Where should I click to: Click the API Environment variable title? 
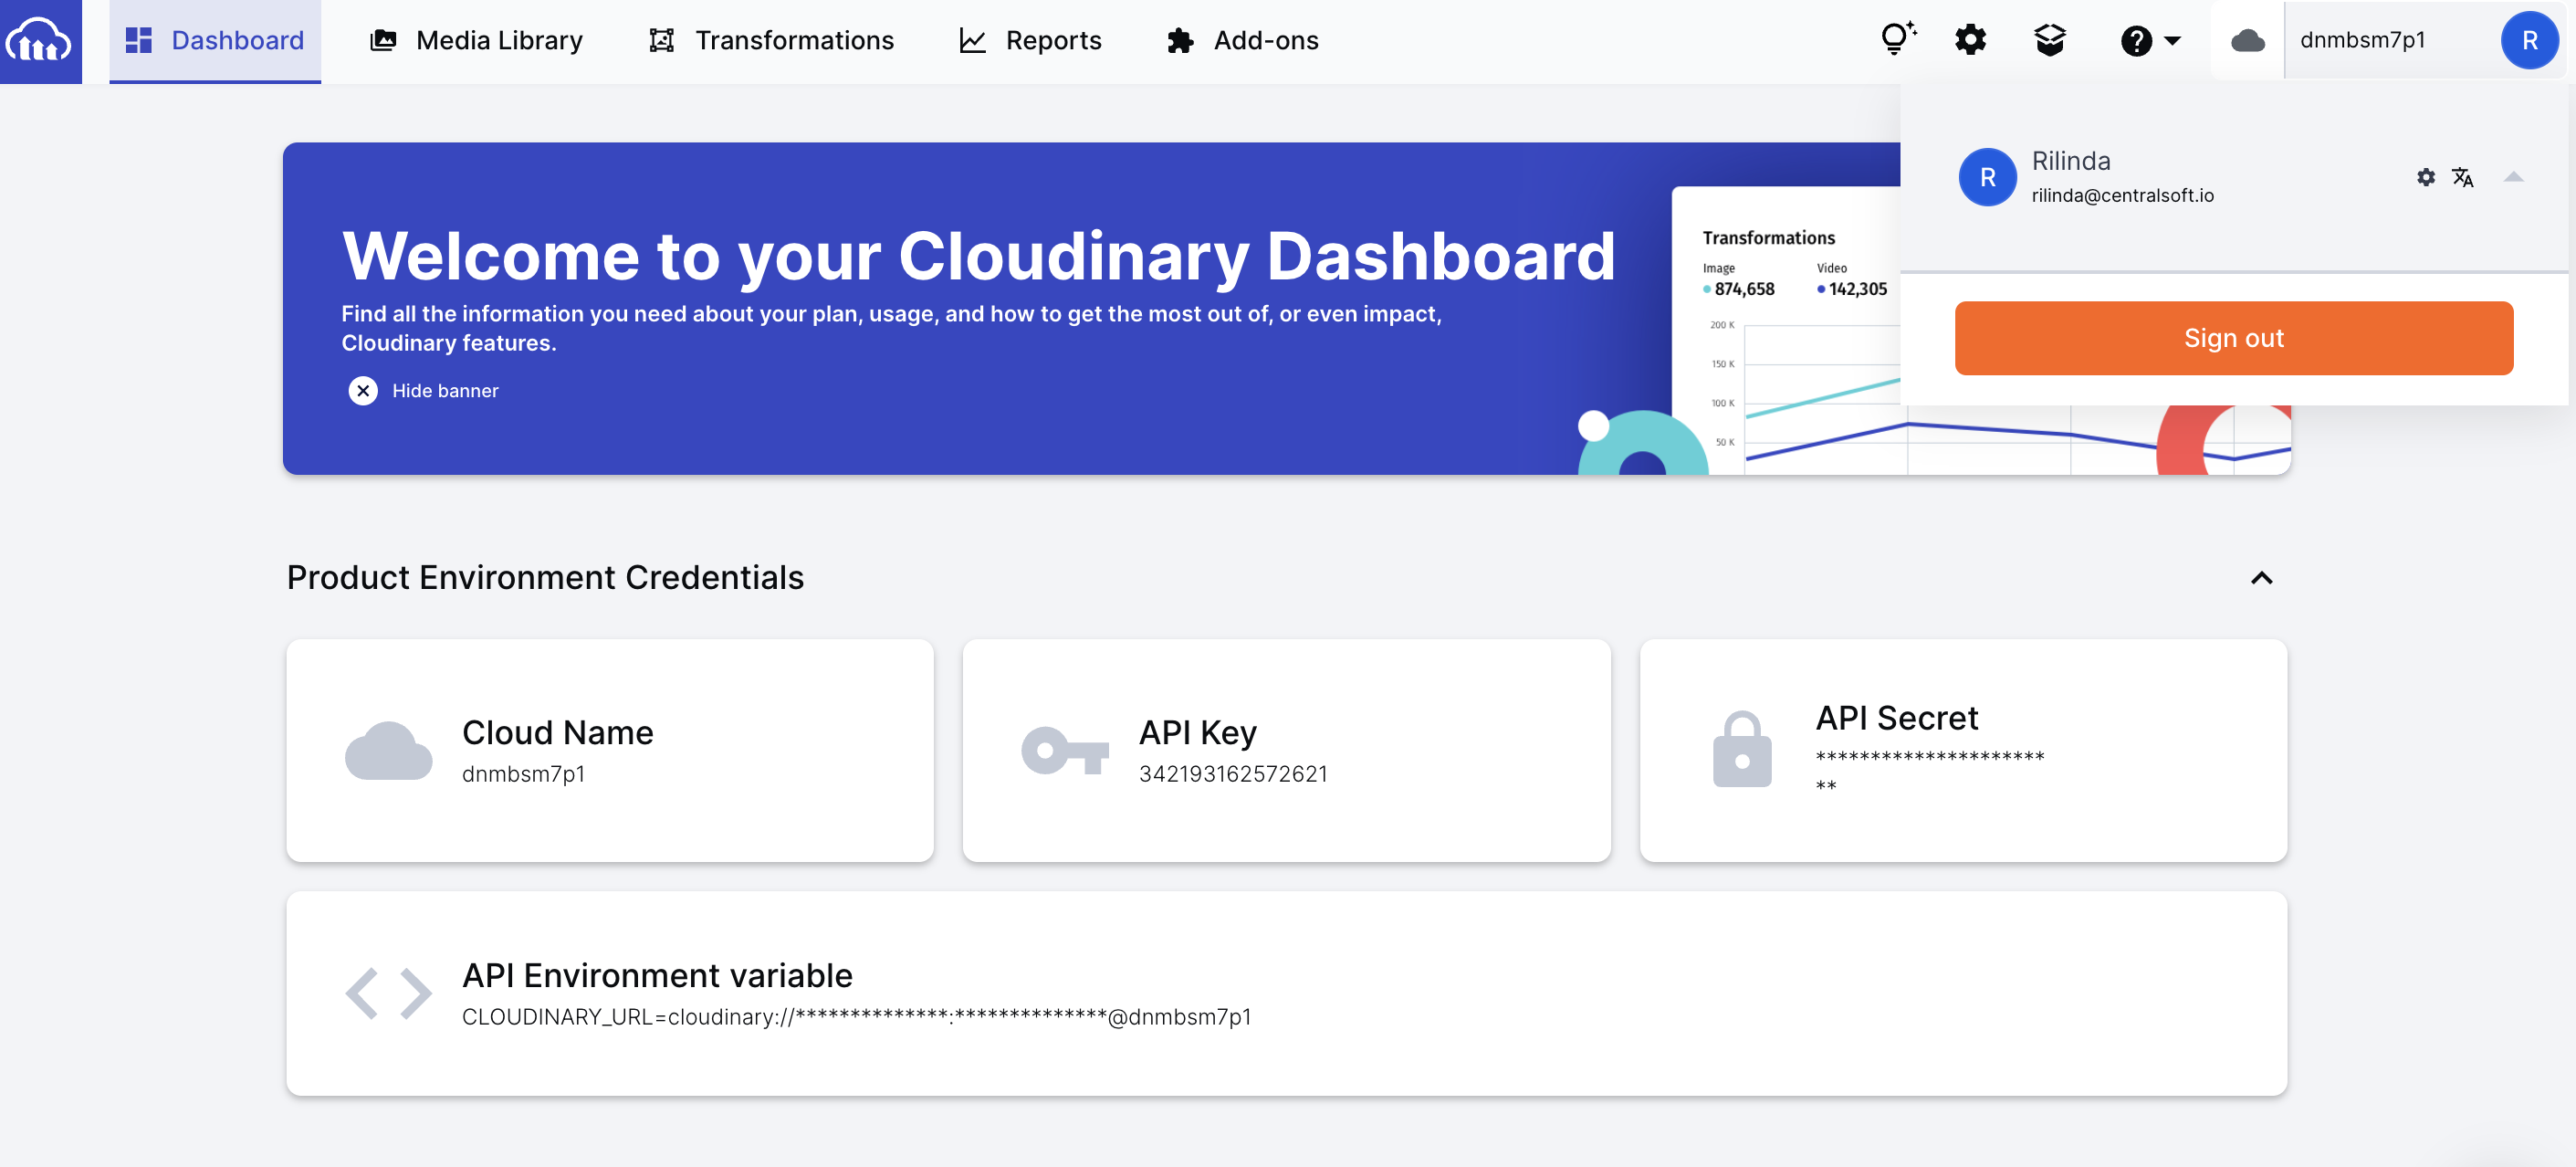(657, 975)
